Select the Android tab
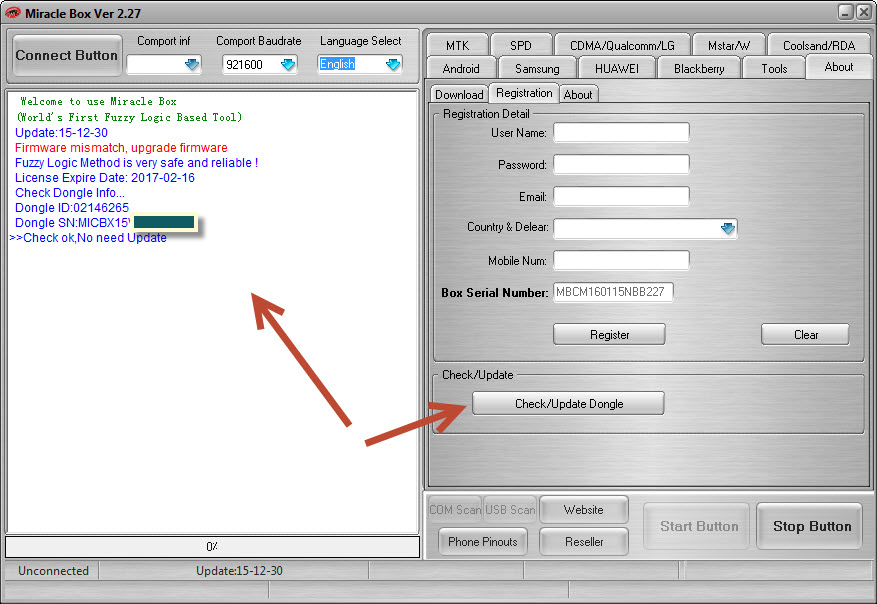Image resolution: width=877 pixels, height=604 pixels. 461,68
